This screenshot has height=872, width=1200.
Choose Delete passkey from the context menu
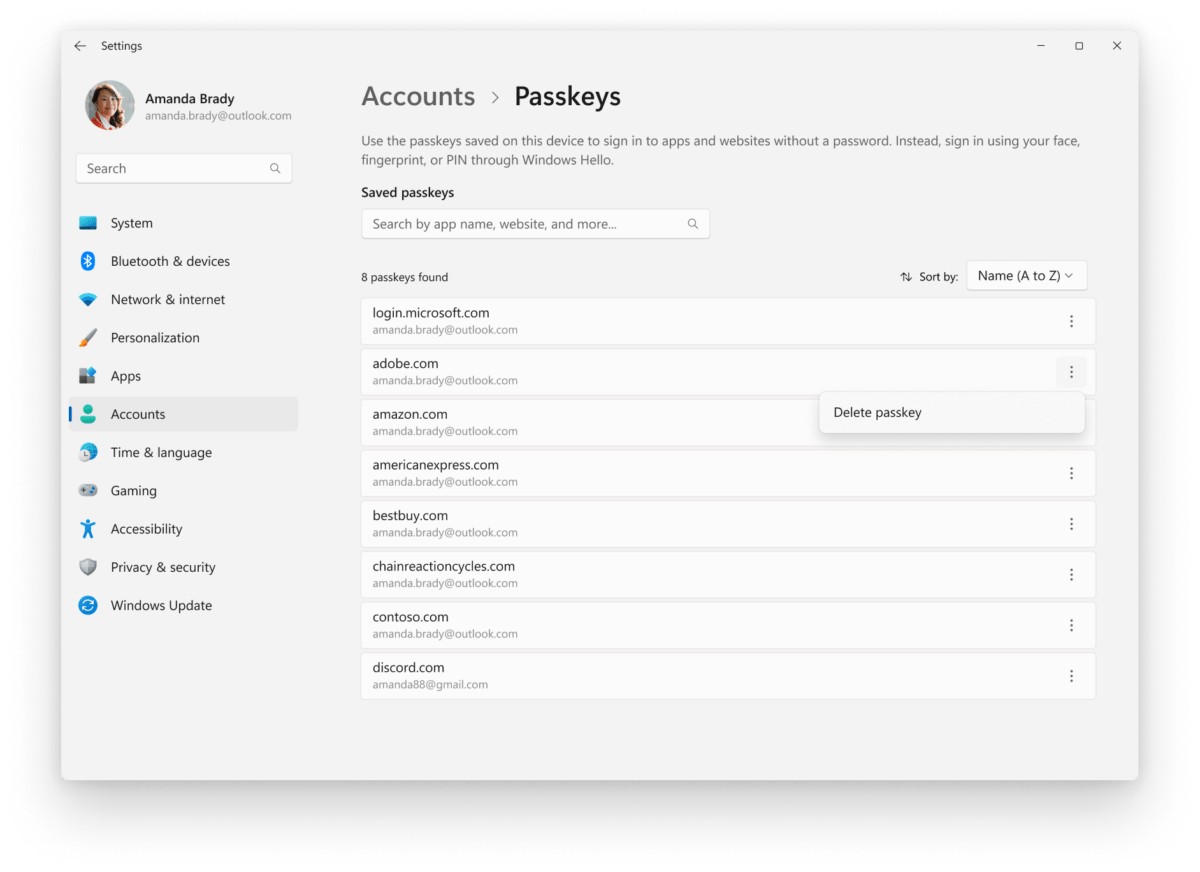pos(952,412)
